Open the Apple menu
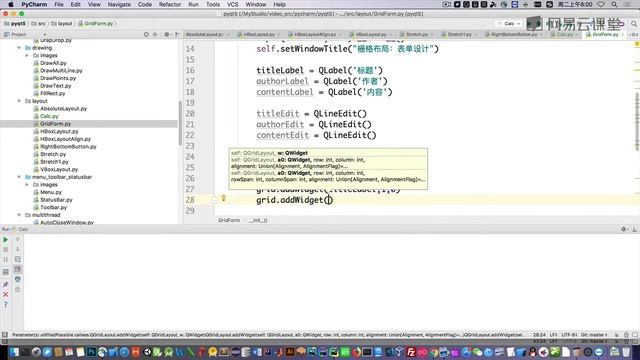The width and height of the screenshot is (640, 360). click(11, 4)
